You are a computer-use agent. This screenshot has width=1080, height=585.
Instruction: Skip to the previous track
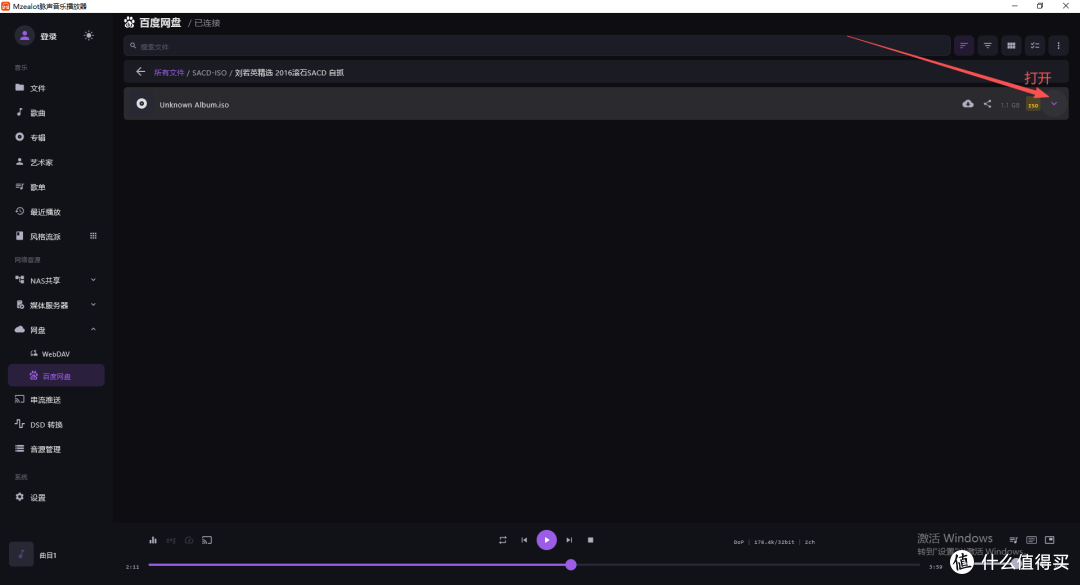(524, 540)
